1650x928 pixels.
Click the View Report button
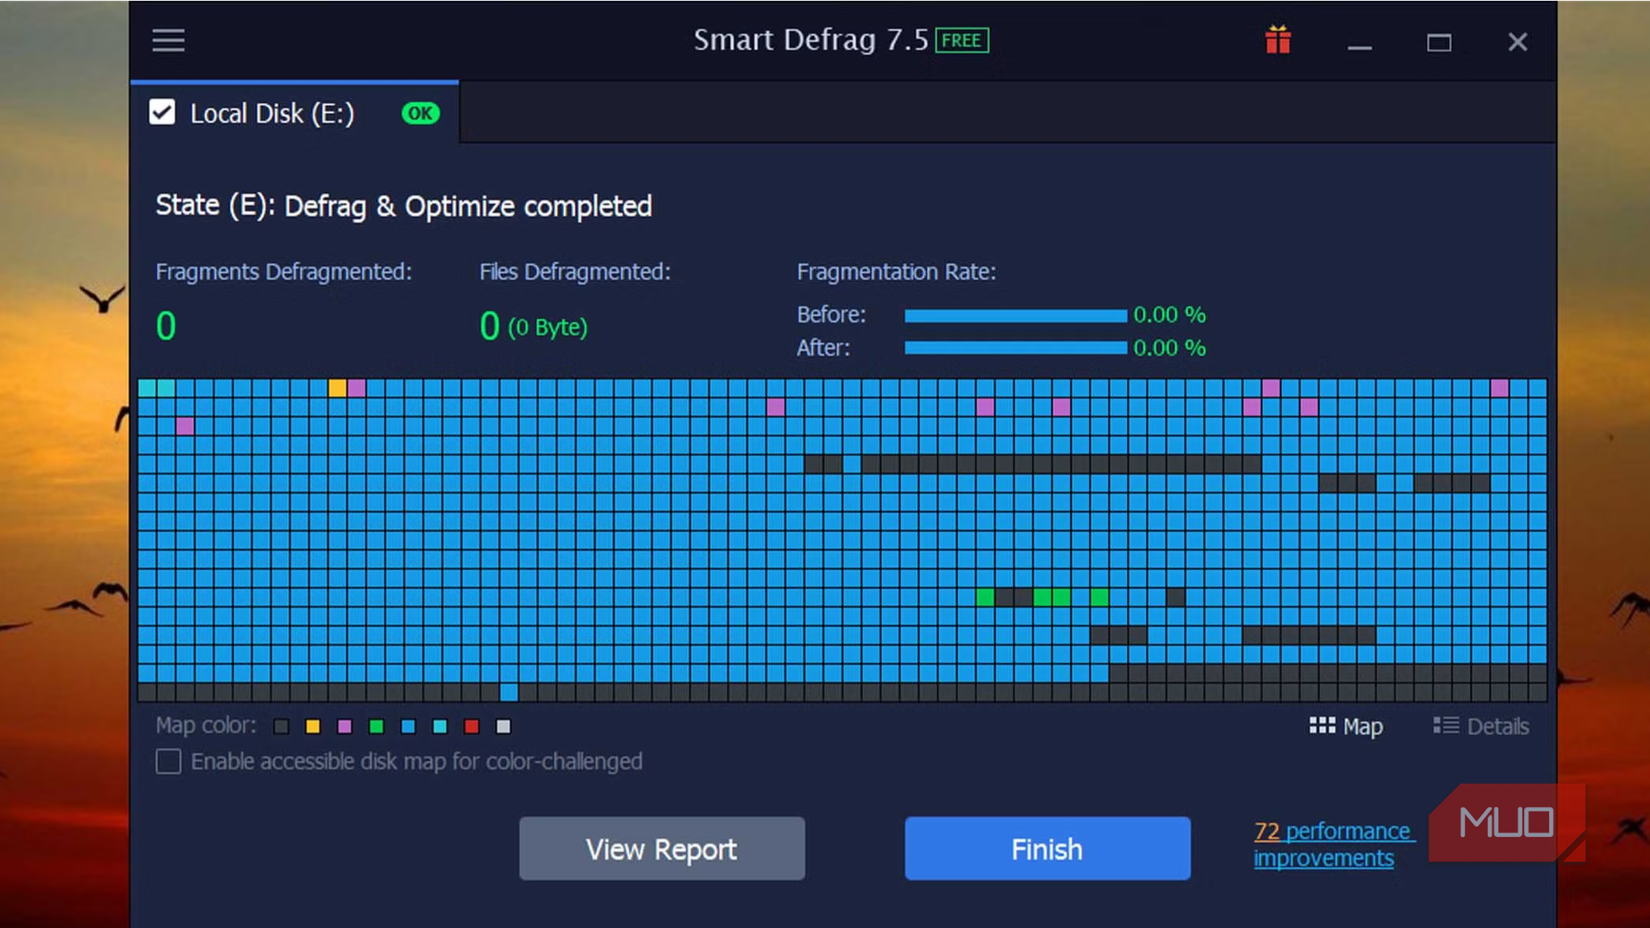[x=662, y=849]
